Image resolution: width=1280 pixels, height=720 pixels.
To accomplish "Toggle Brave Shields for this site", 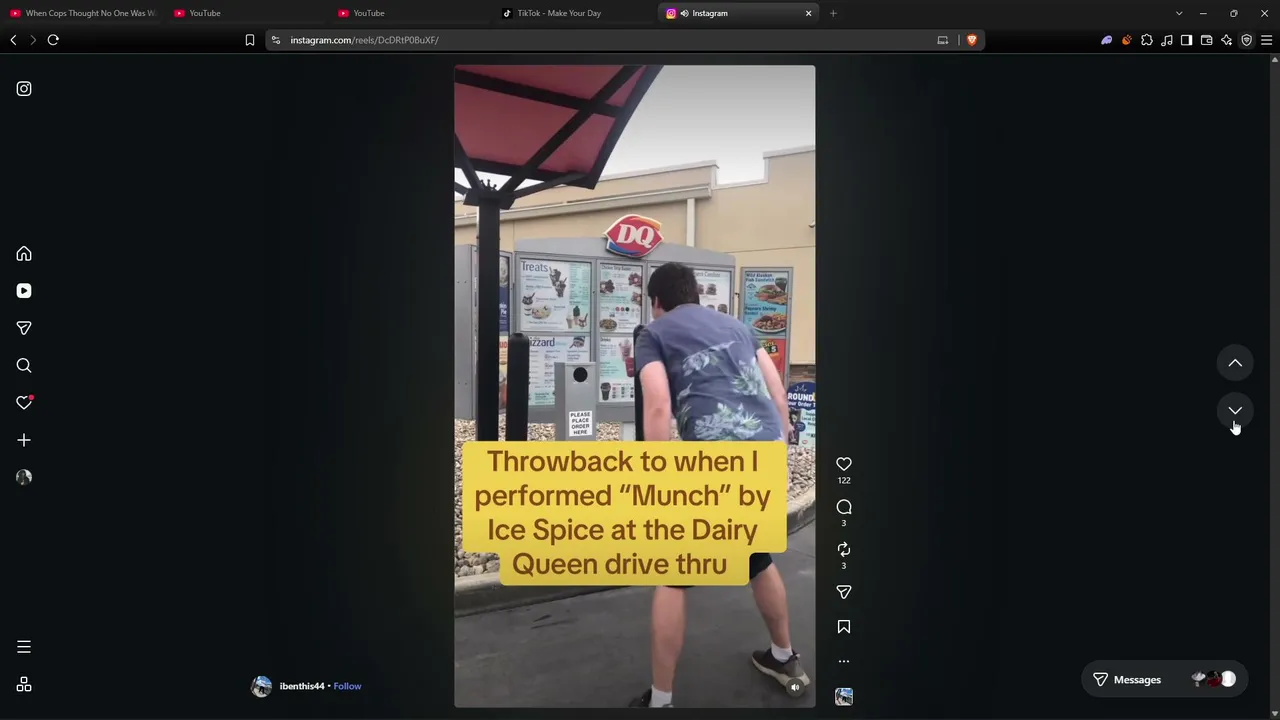I will tap(971, 40).
